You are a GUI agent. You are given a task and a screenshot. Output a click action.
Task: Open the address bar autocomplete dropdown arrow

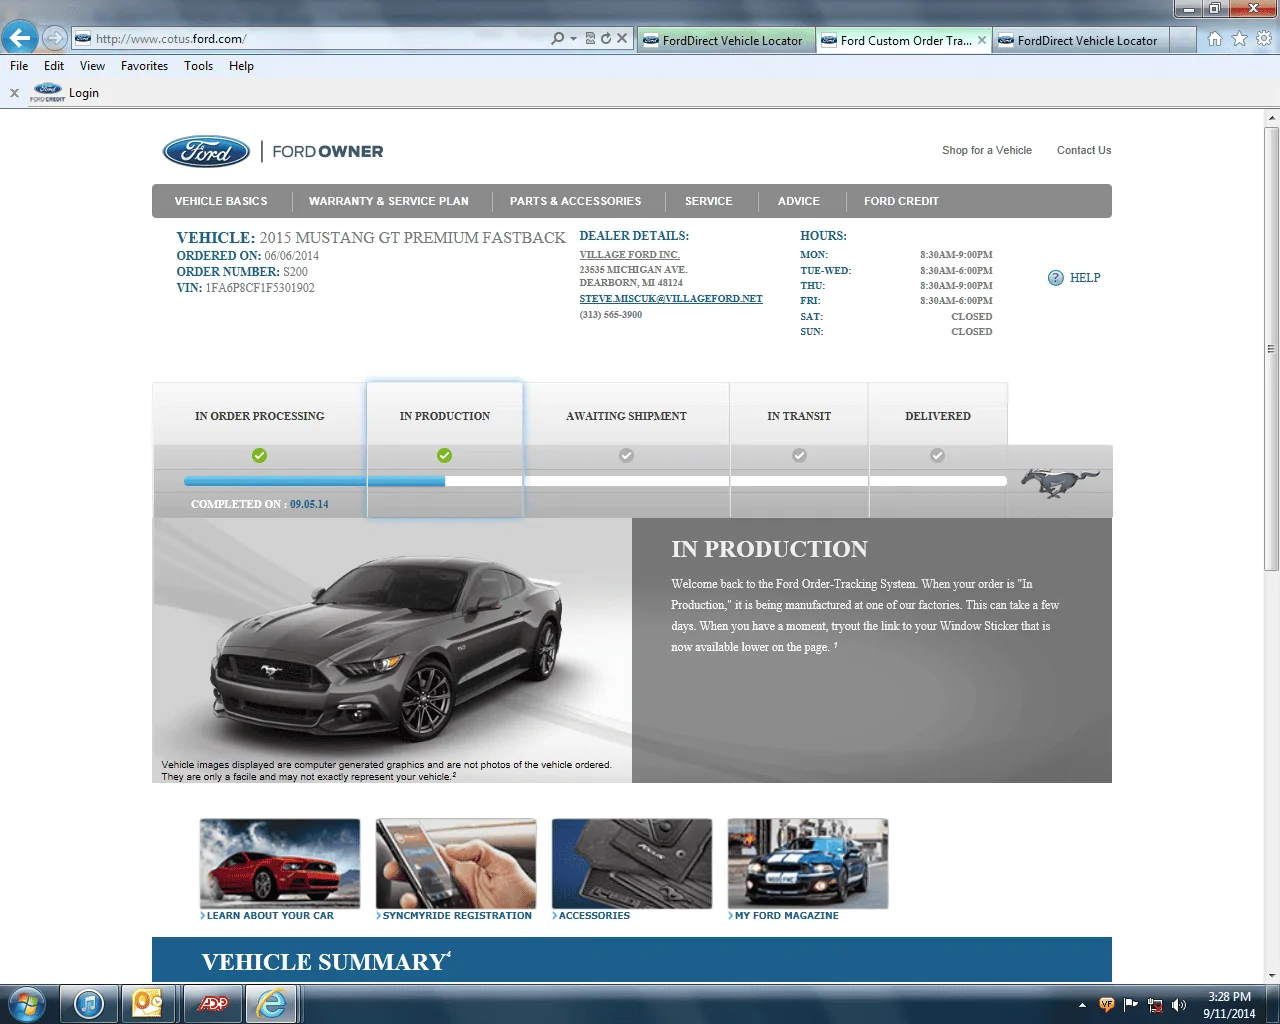(573, 39)
